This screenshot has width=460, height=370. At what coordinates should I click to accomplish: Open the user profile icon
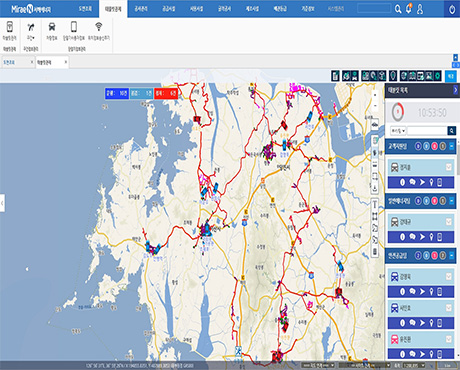point(420,9)
